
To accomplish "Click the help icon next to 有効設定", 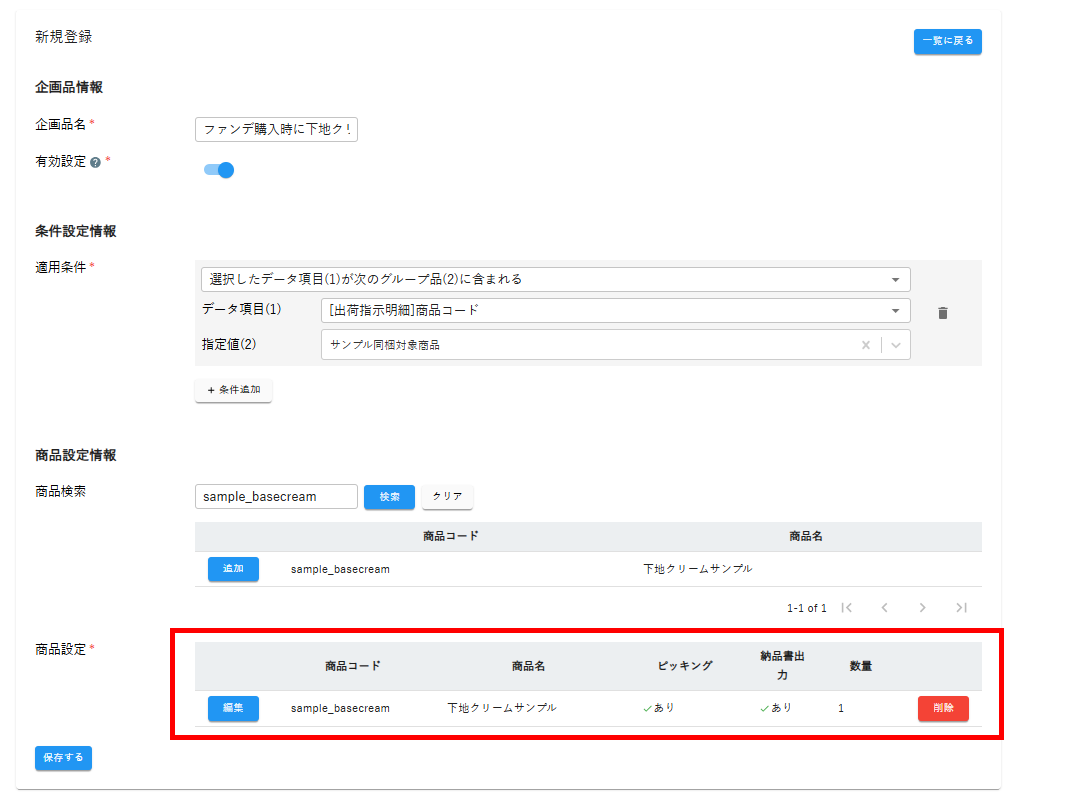I will click(95, 162).
